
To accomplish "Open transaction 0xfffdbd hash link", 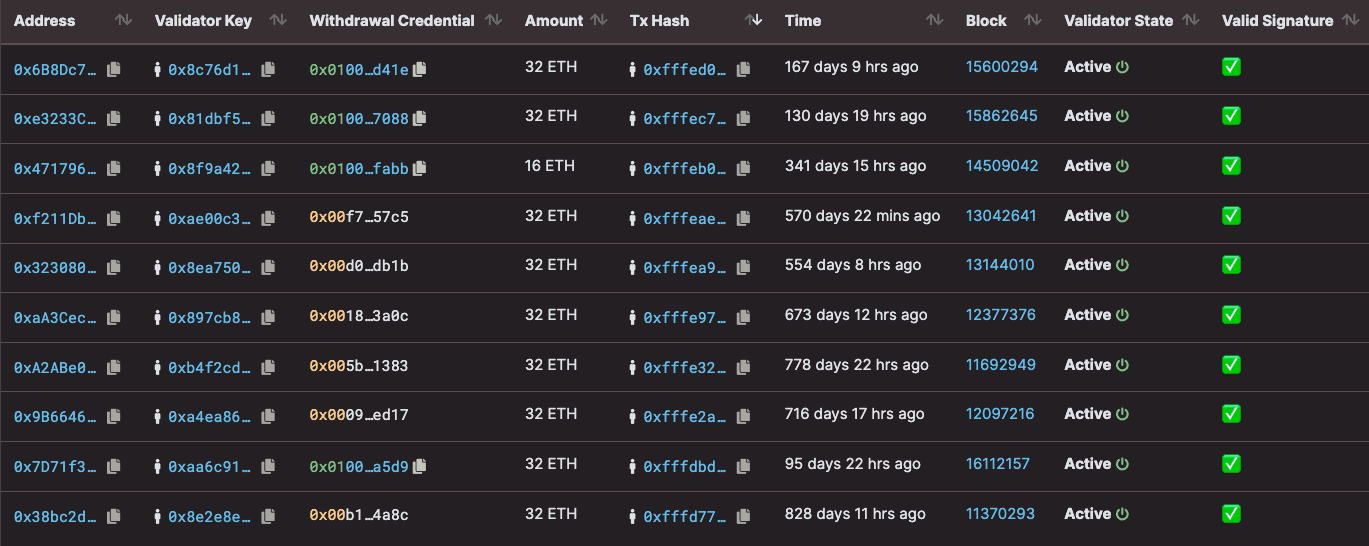I will coord(685,466).
